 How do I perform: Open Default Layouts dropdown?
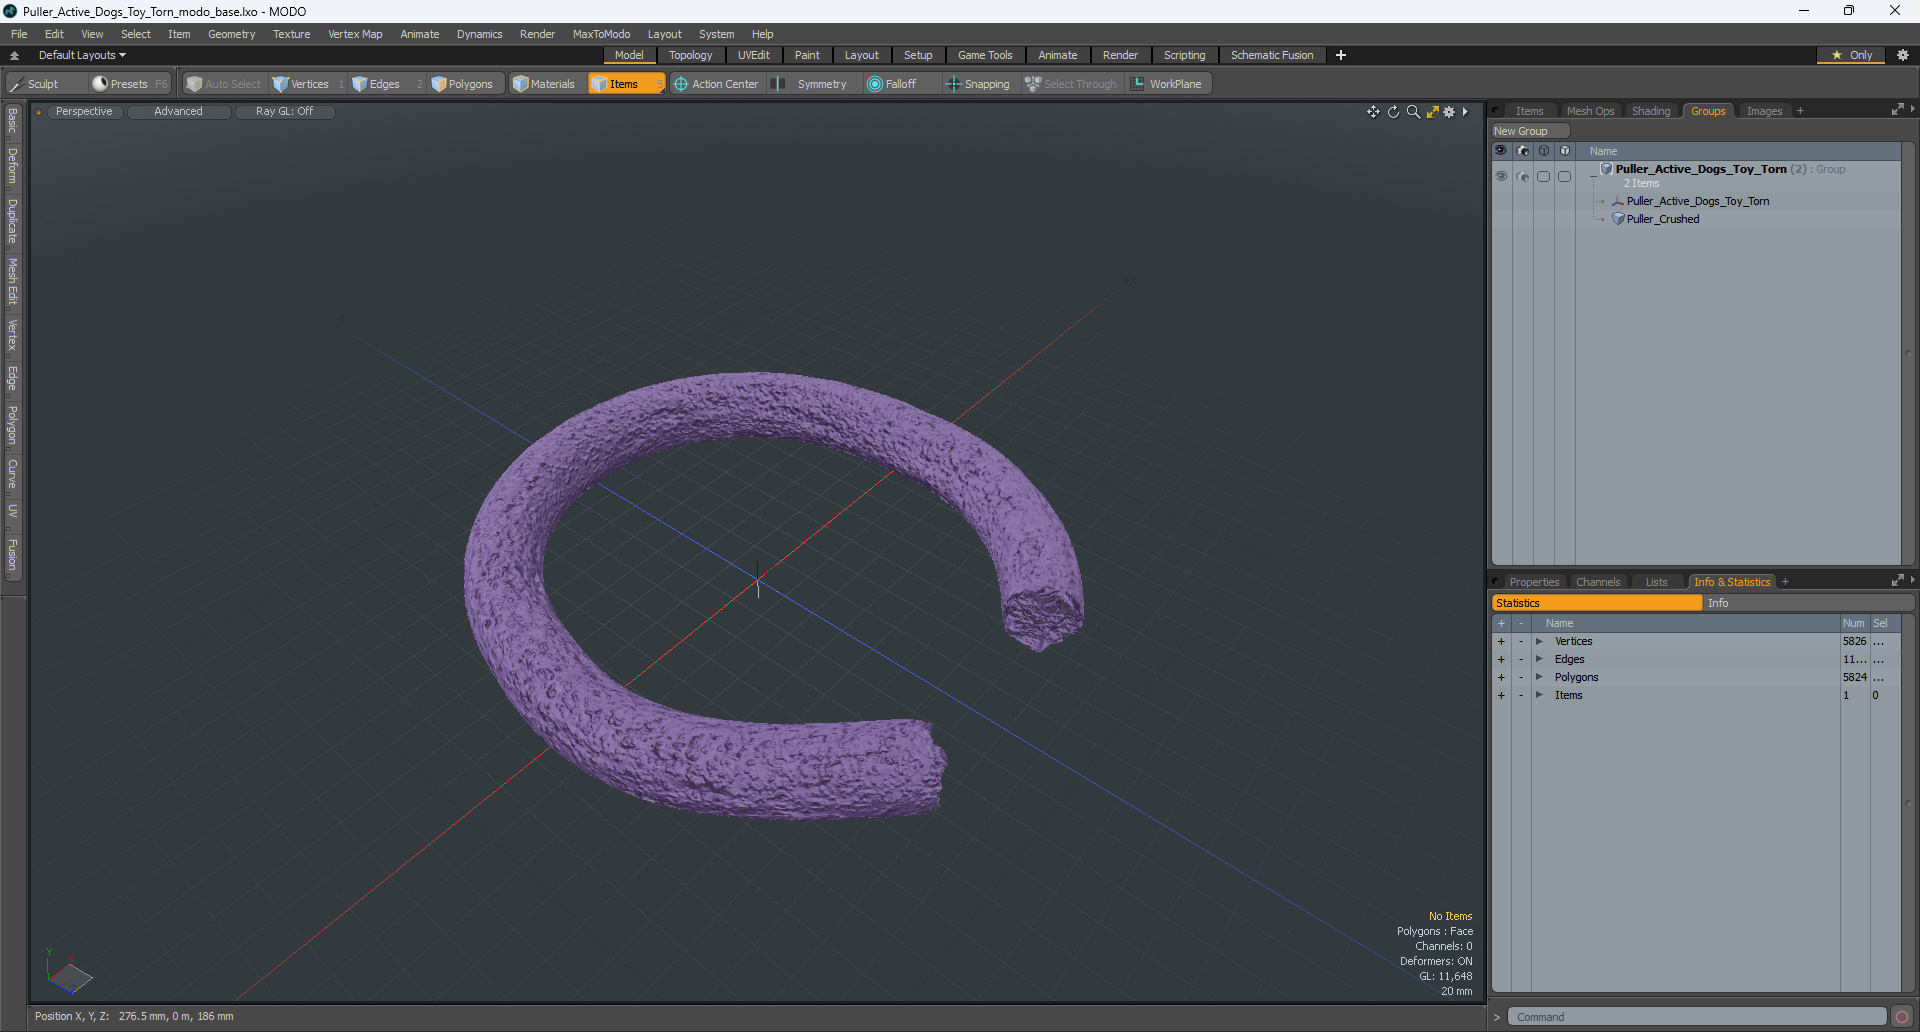pos(82,55)
